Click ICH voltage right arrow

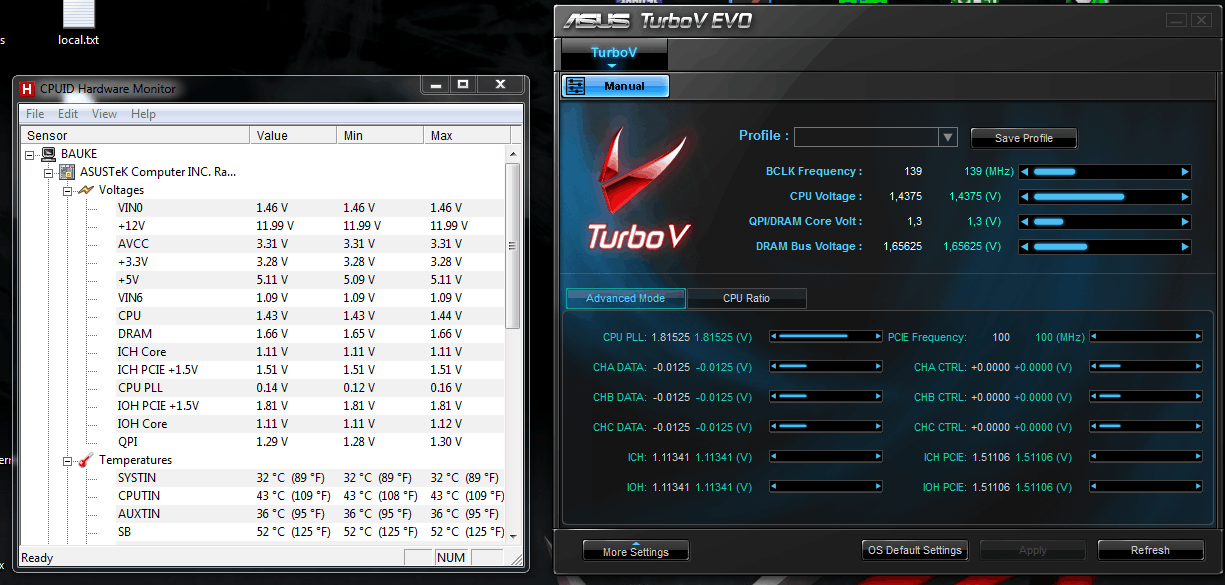(877, 457)
